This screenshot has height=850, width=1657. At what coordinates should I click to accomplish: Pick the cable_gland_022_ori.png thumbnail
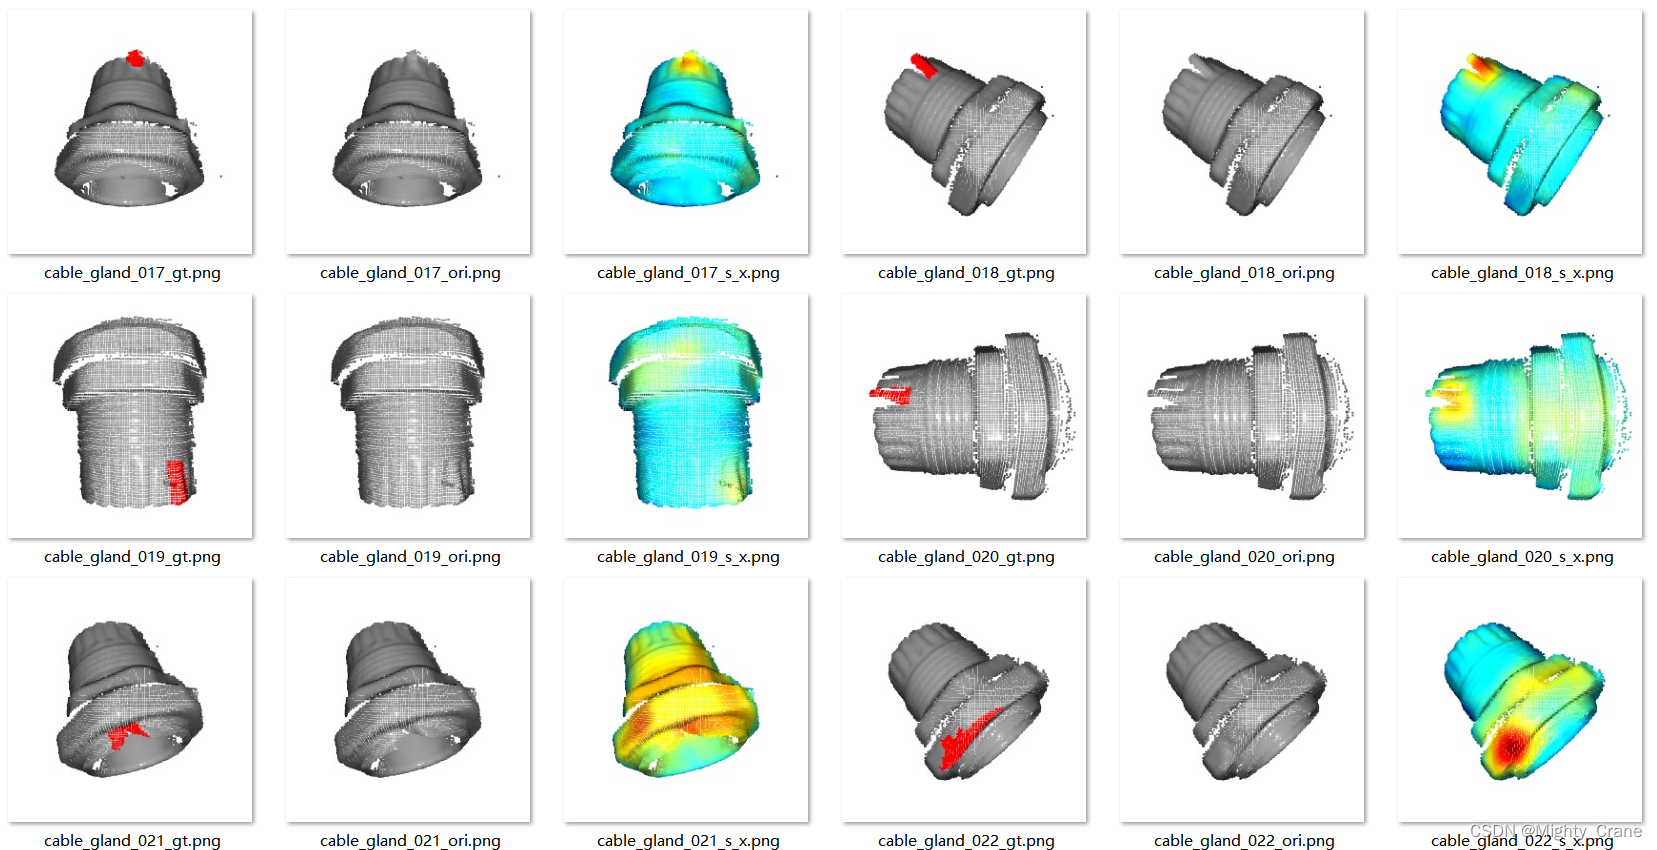(1242, 700)
